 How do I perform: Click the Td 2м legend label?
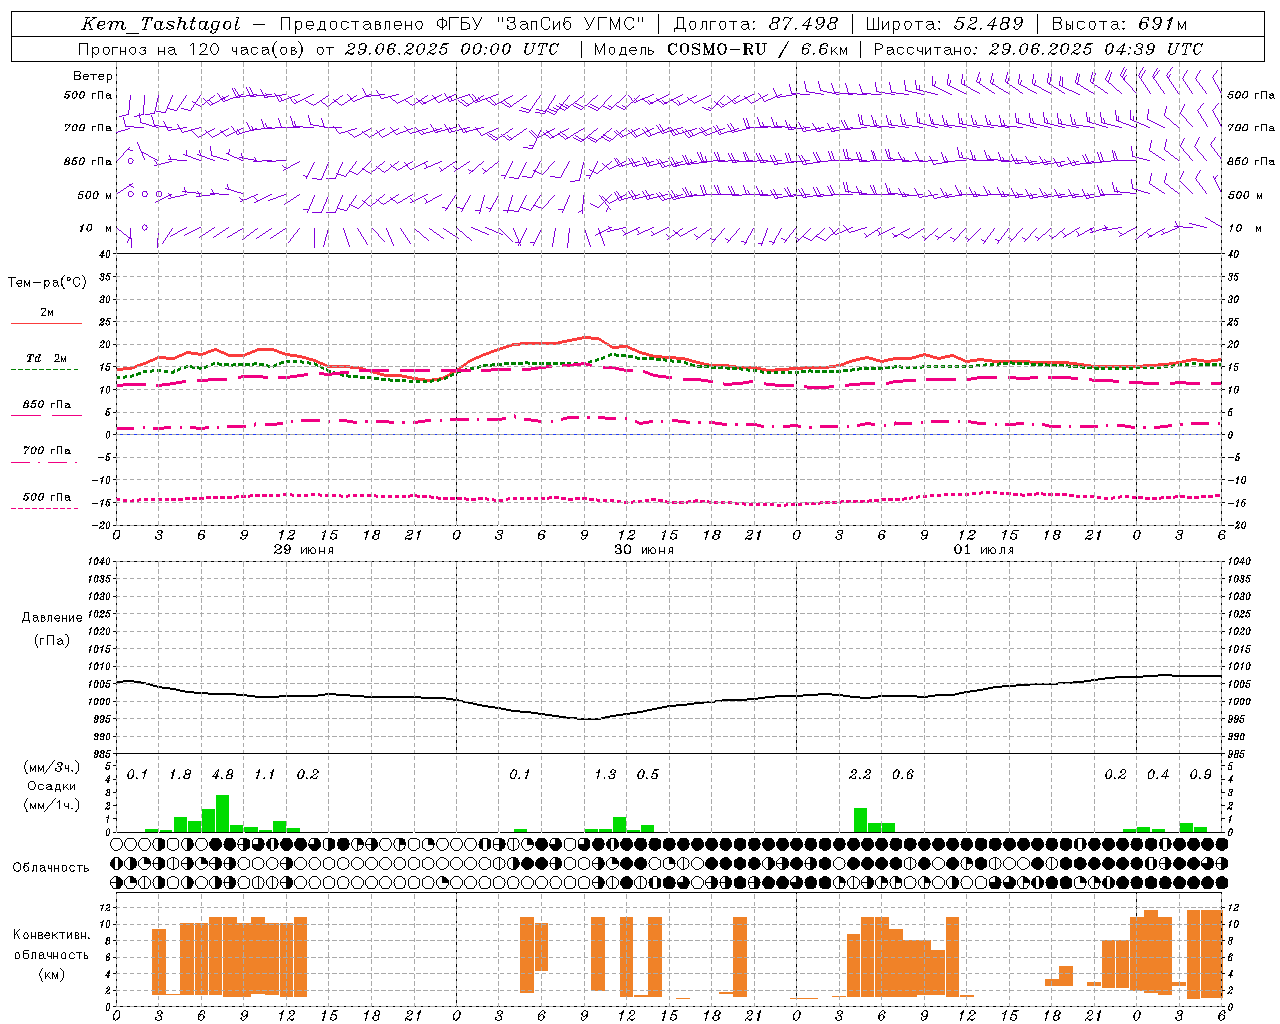[47, 358]
